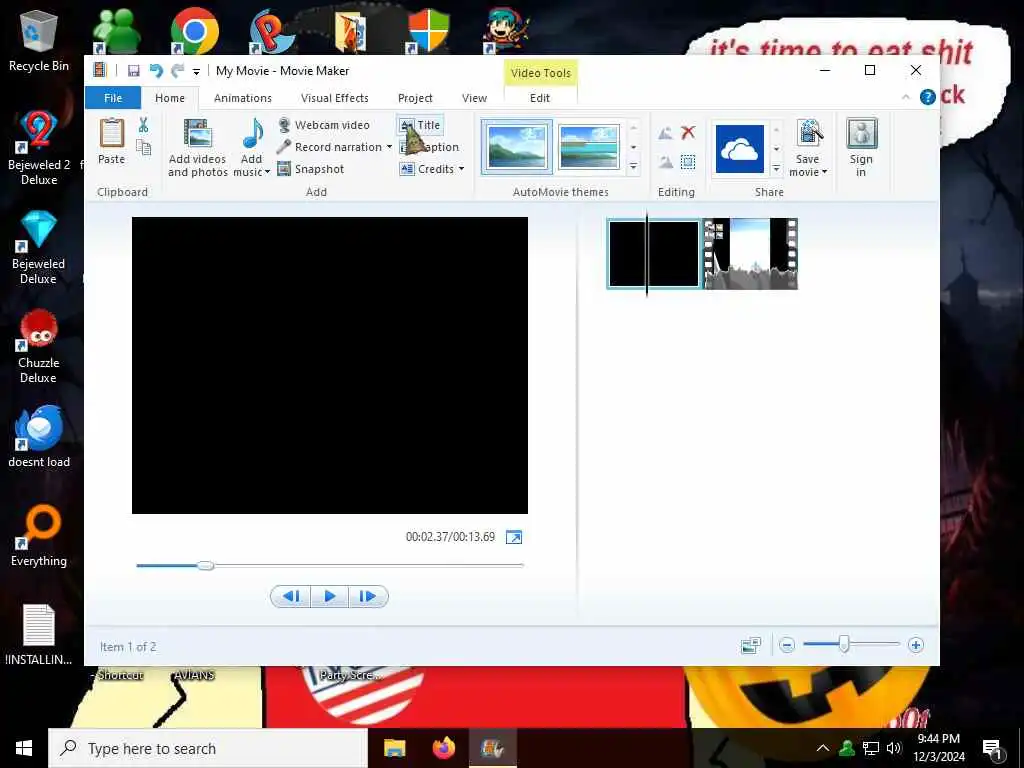Expand the Share destinations gallery
This screenshot has height=768, width=1024.
[x=776, y=168]
